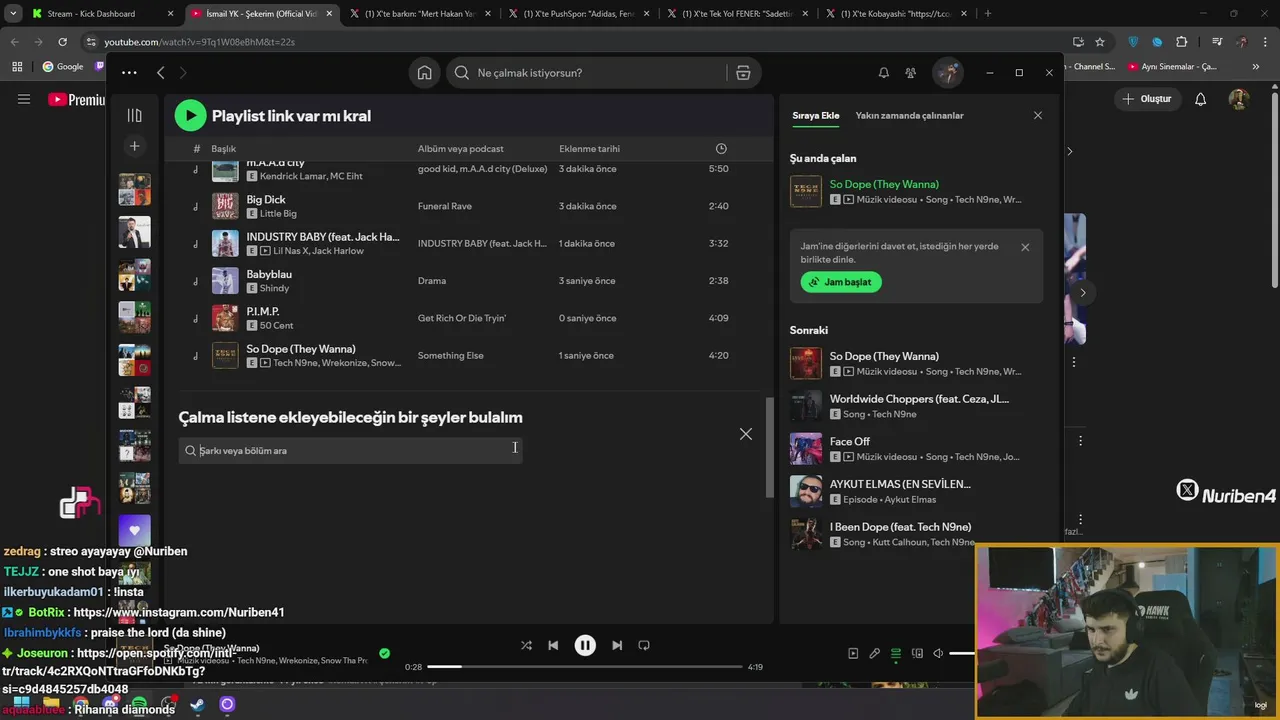Viewport: 1280px width, 720px height.
Task: Open Spotify three-dot app menu
Action: pos(129,72)
